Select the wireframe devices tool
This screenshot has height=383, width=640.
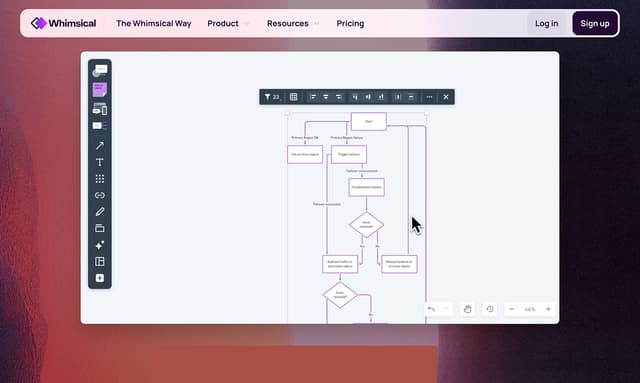[100, 109]
